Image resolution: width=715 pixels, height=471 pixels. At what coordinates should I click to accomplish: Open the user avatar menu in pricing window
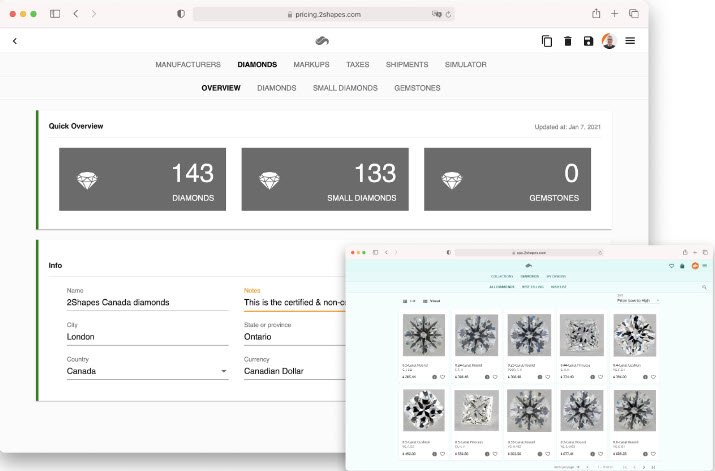609,41
